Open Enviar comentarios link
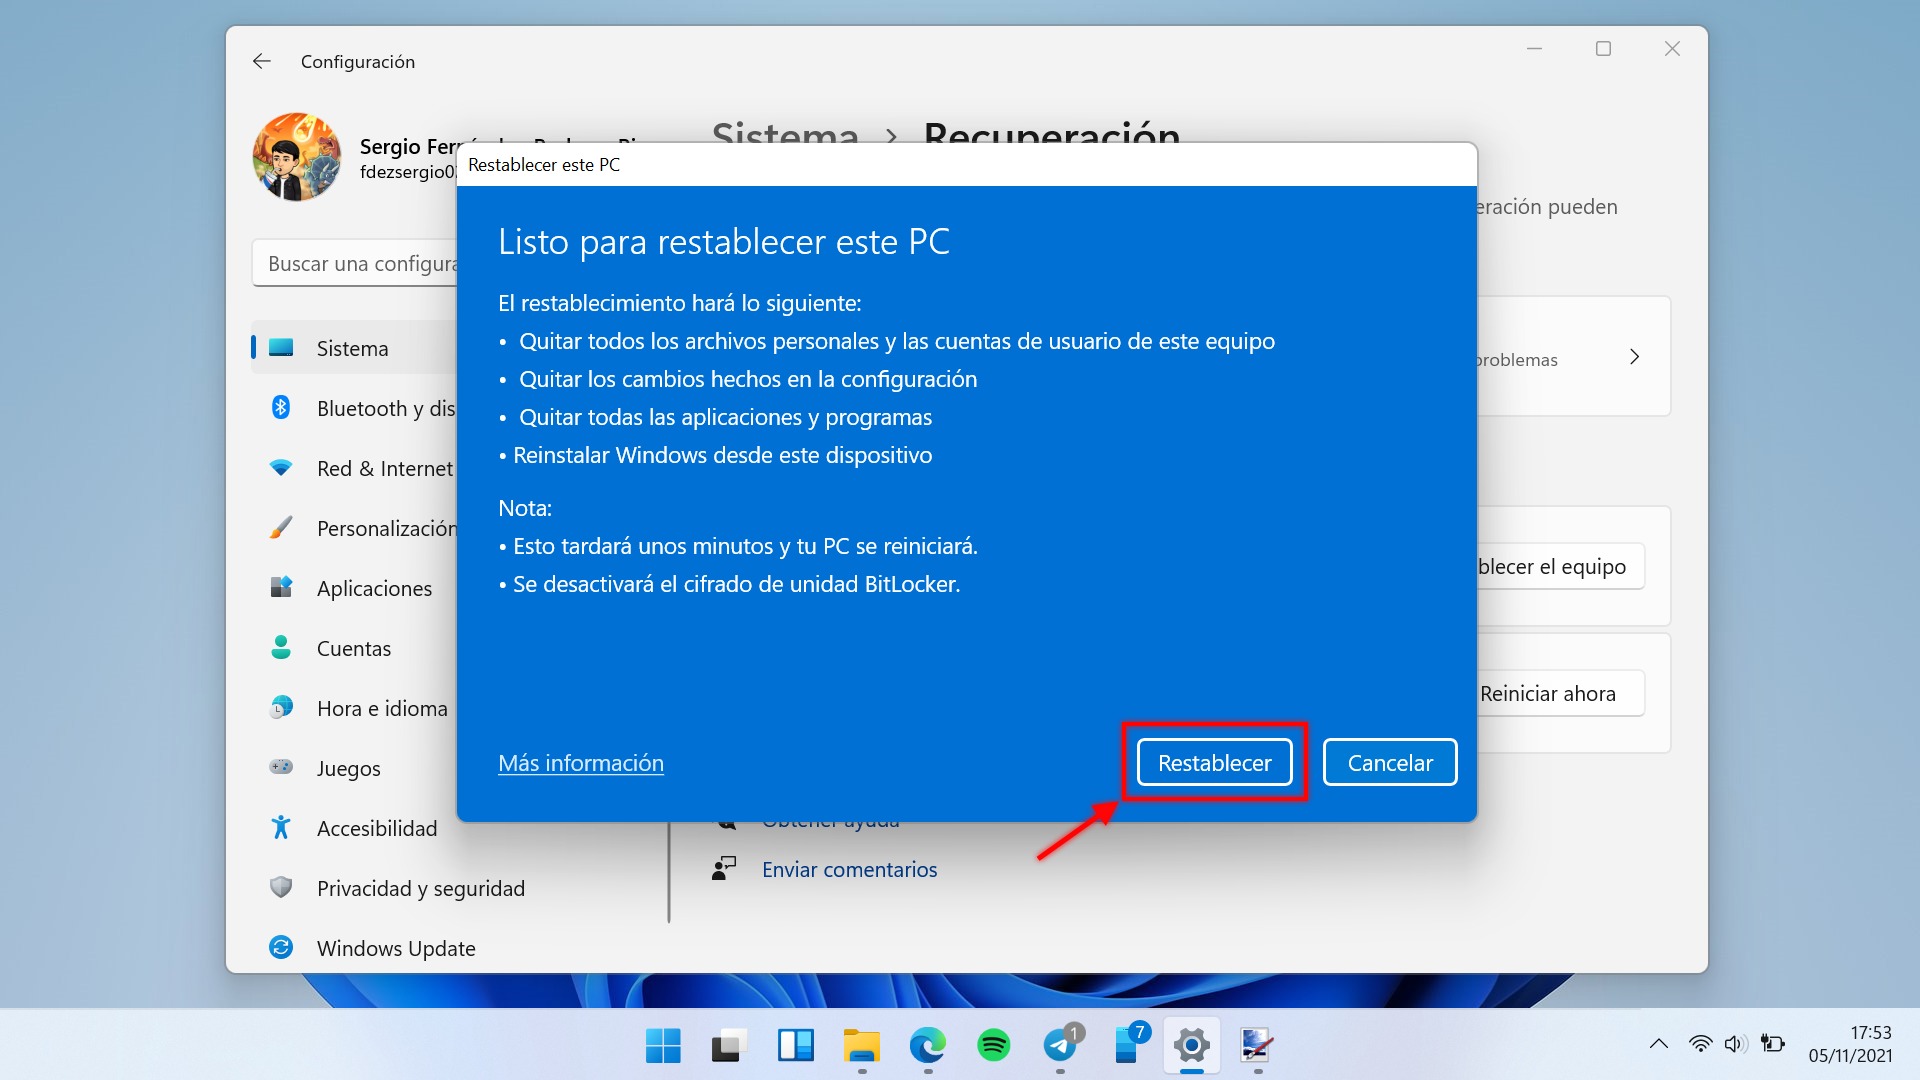The height and width of the screenshot is (1080, 1920). coord(849,870)
